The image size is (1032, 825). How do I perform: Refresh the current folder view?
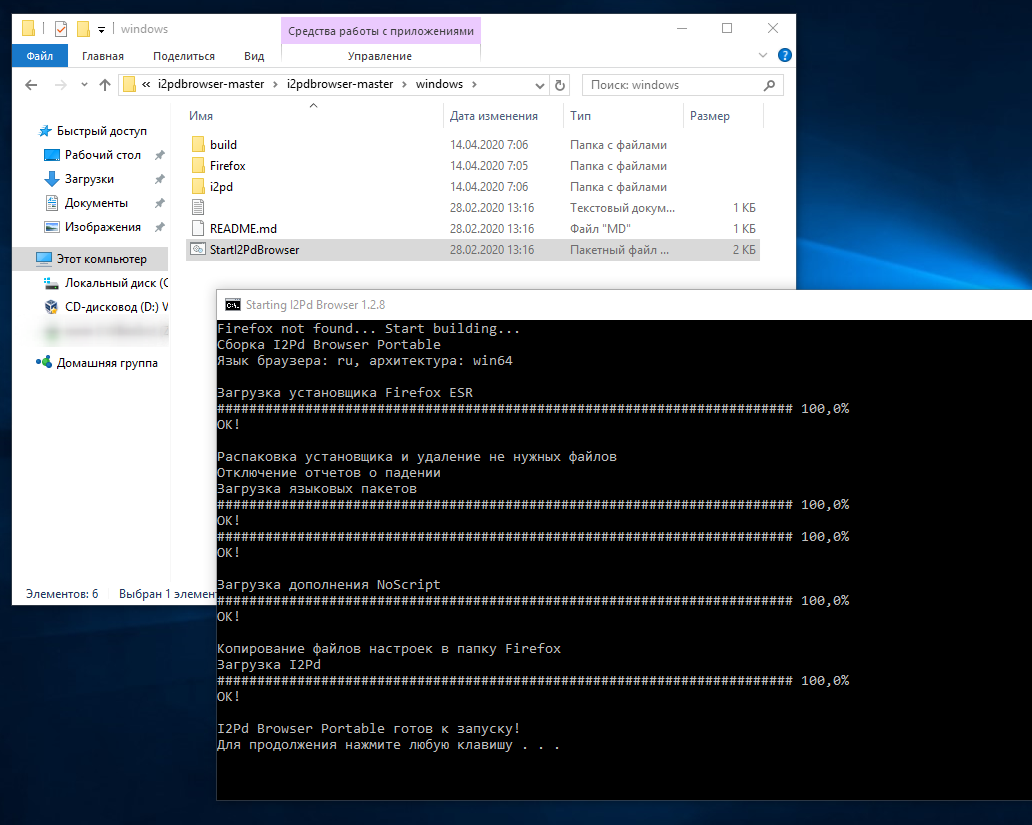(560, 85)
